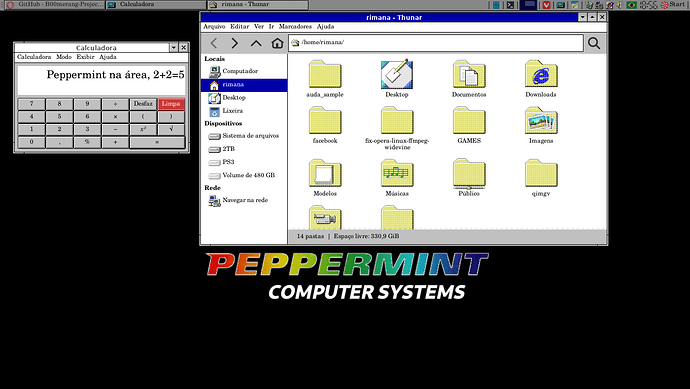
Task: Click the /home/rimana/ path field
Action: (436, 43)
